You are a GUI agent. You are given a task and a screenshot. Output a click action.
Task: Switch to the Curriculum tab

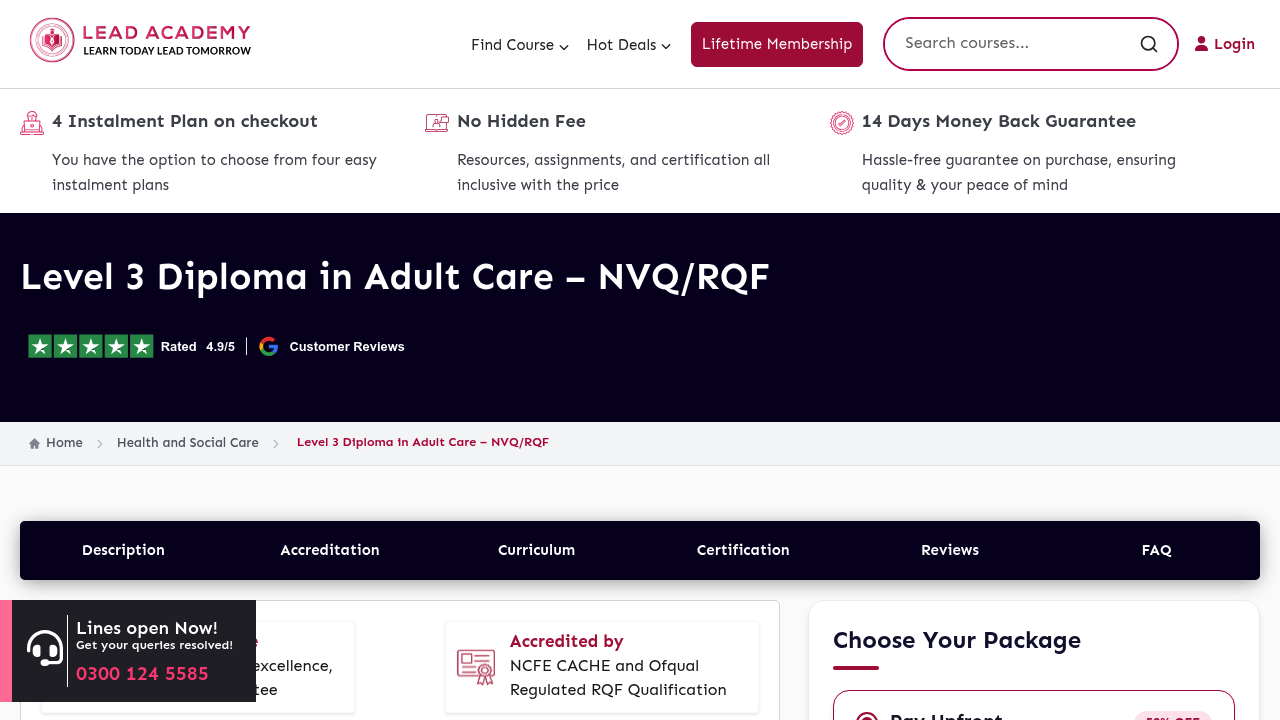point(536,550)
